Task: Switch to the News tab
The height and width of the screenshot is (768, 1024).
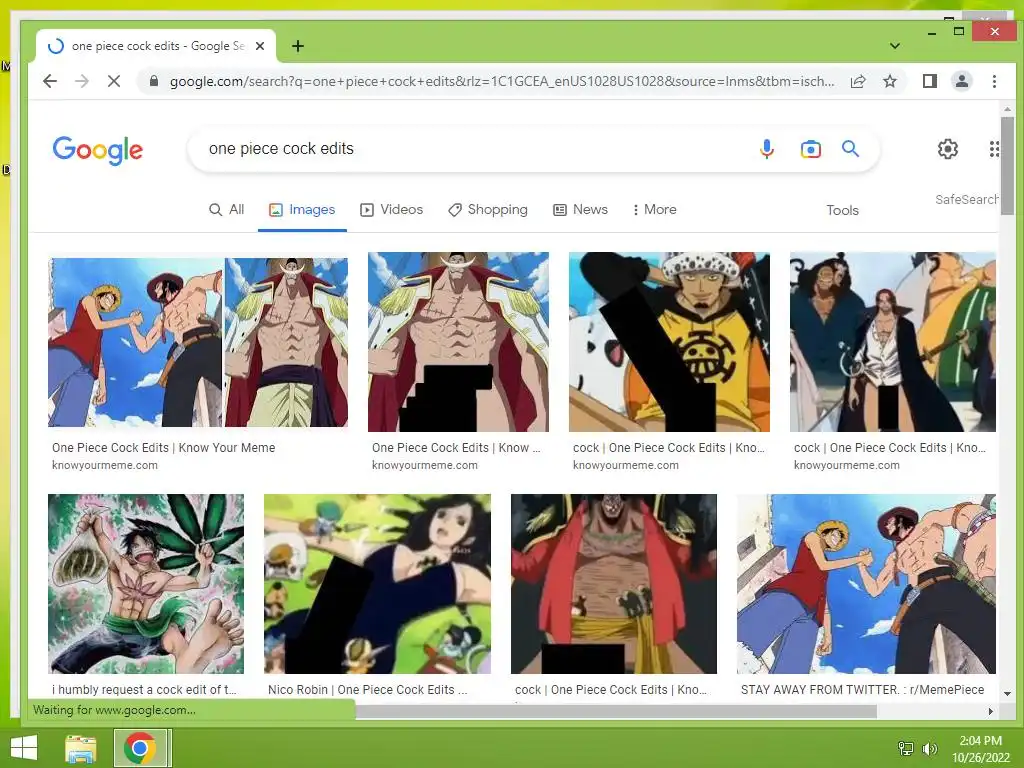Action: click(581, 210)
